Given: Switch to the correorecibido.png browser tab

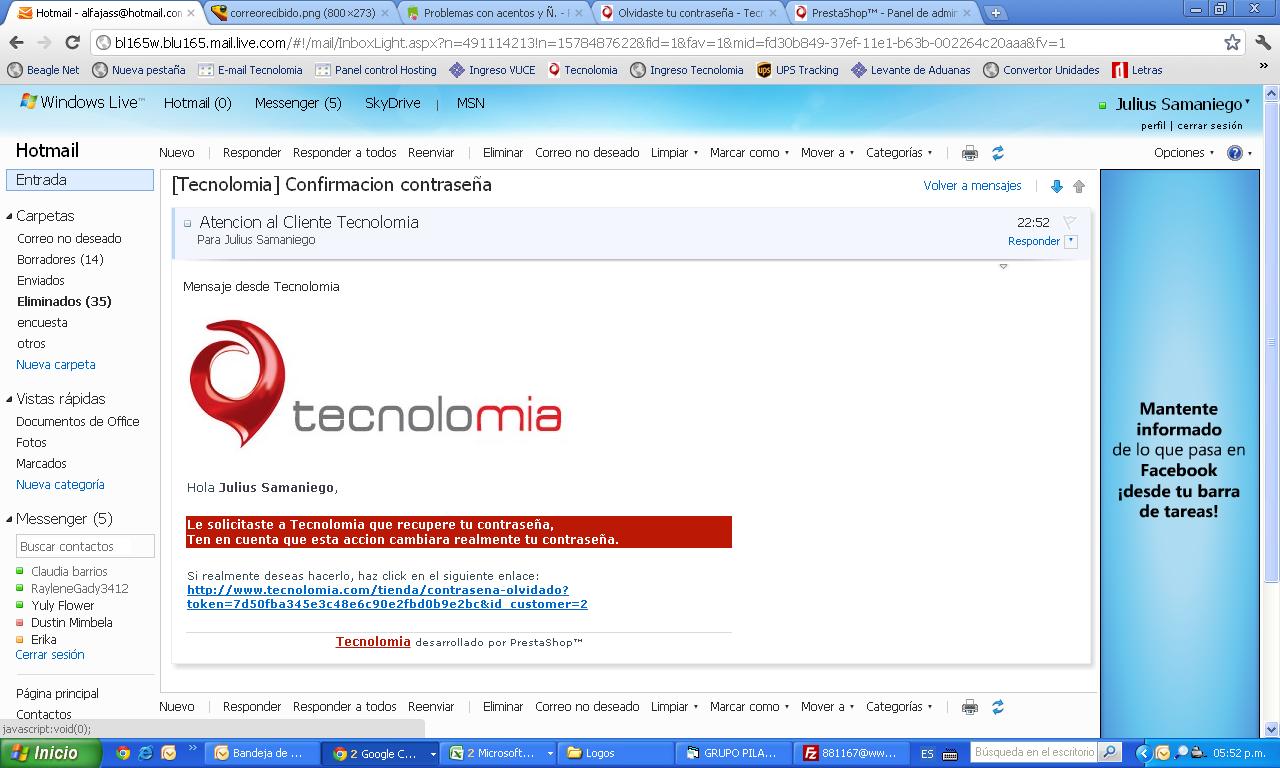Looking at the screenshot, I should [x=300, y=13].
